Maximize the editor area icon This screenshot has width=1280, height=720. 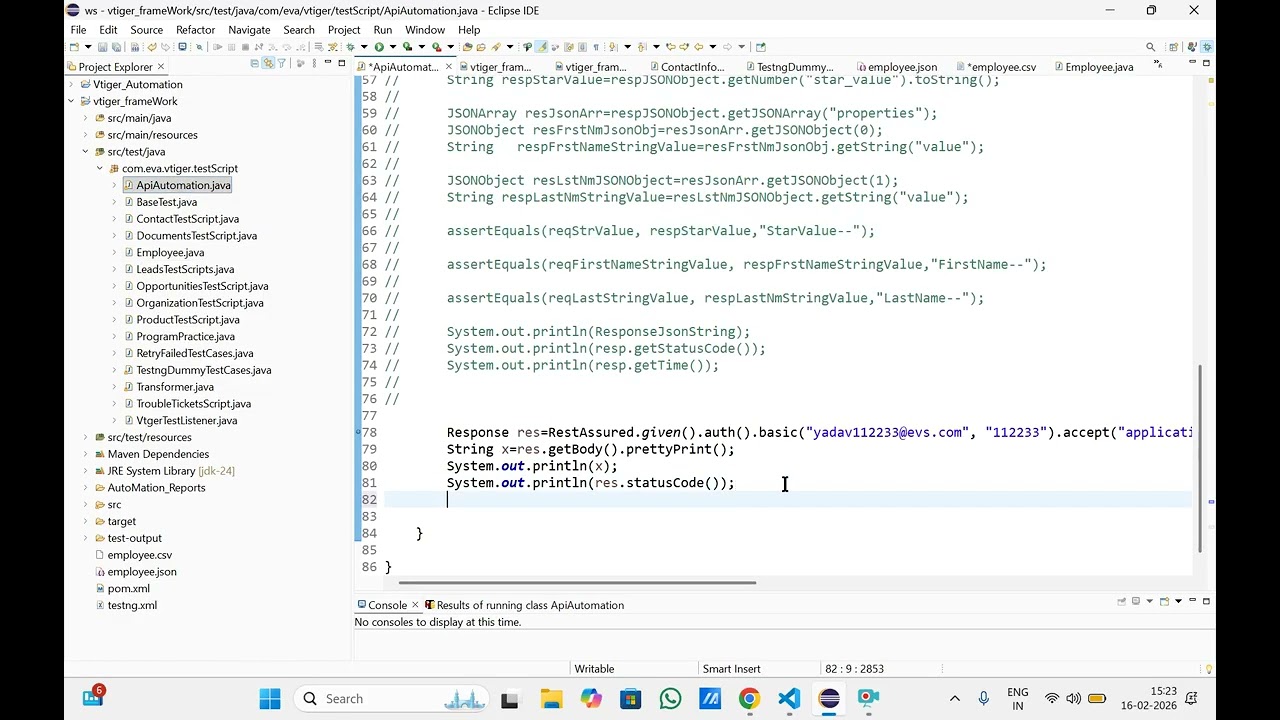1207,62
